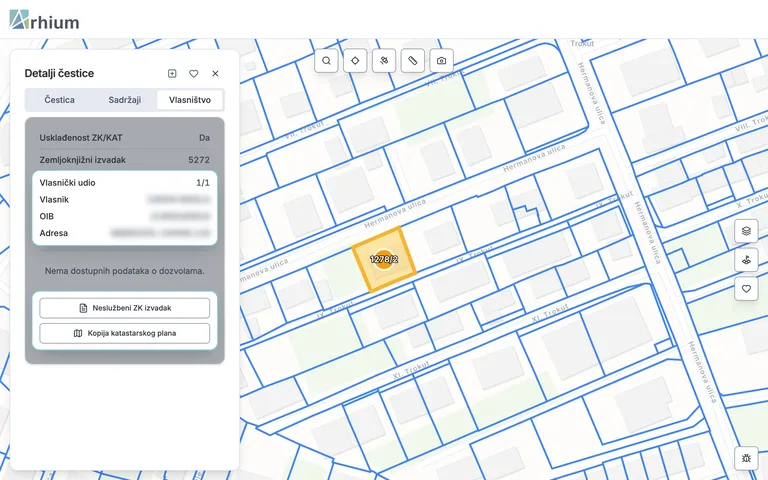768x480 pixels.
Task: Open the map search tool
Action: pyautogui.click(x=326, y=61)
